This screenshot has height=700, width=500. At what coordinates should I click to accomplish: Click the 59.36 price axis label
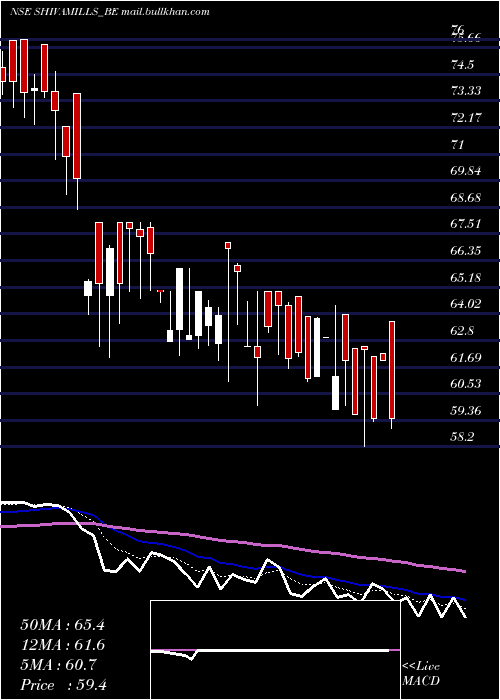tap(466, 410)
